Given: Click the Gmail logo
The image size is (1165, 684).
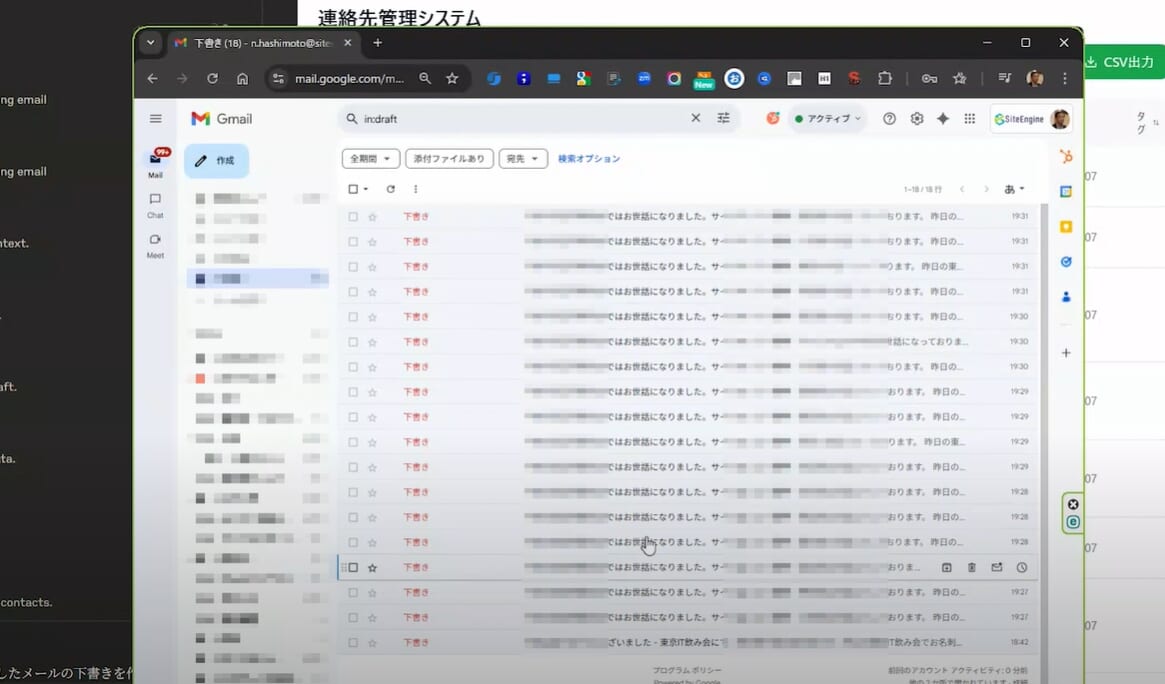Looking at the screenshot, I should click(x=221, y=119).
